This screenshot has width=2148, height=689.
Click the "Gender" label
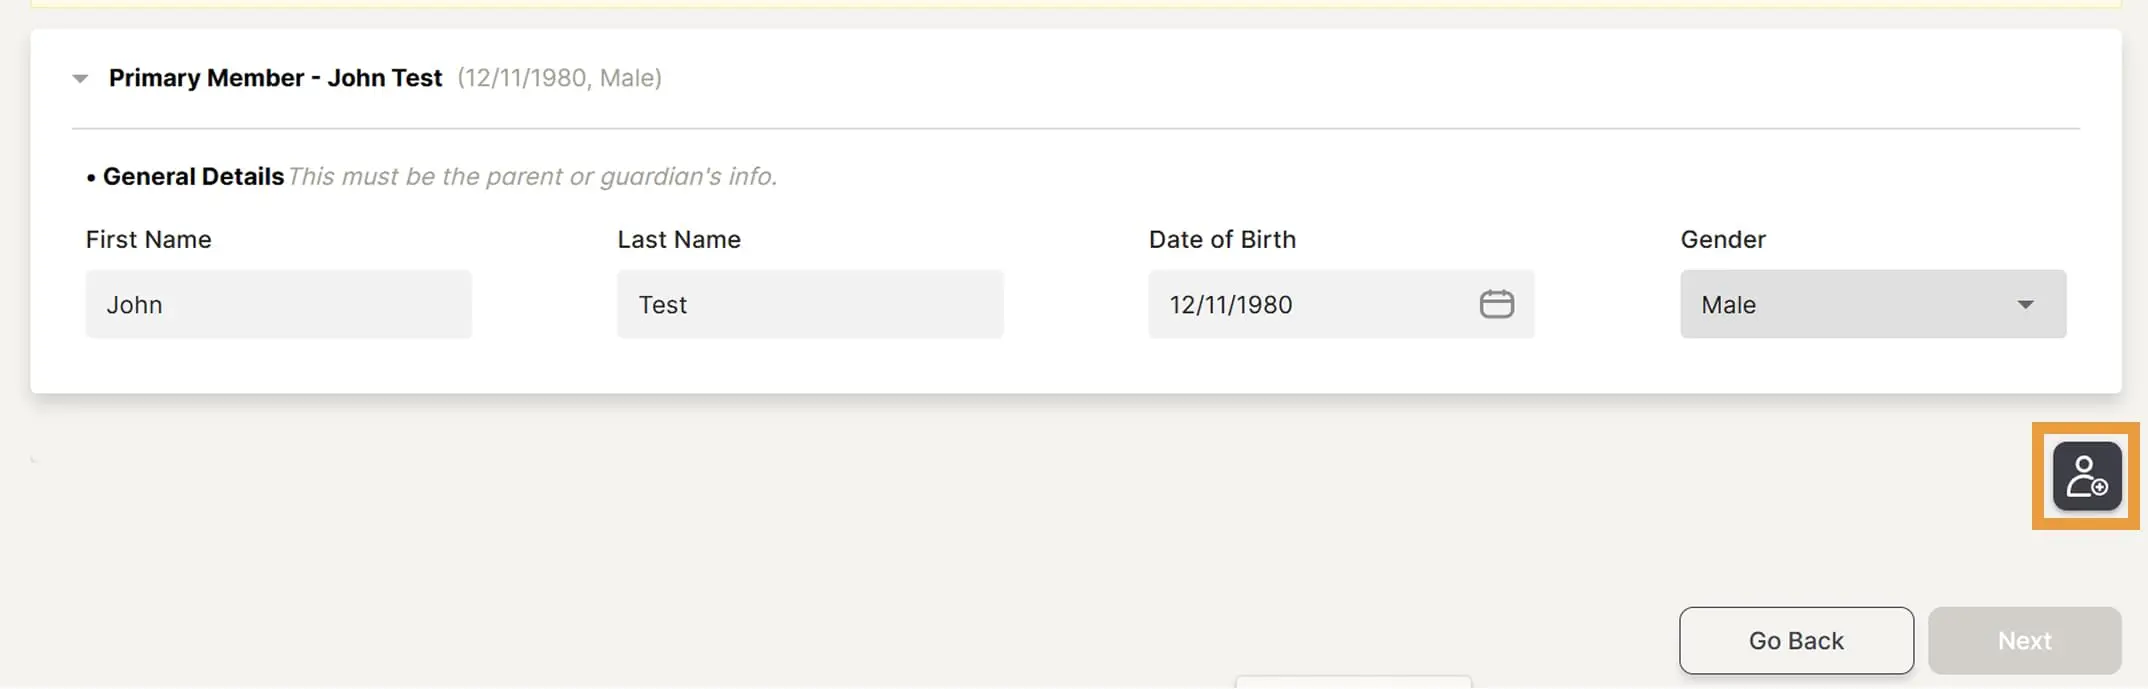click(x=1722, y=240)
